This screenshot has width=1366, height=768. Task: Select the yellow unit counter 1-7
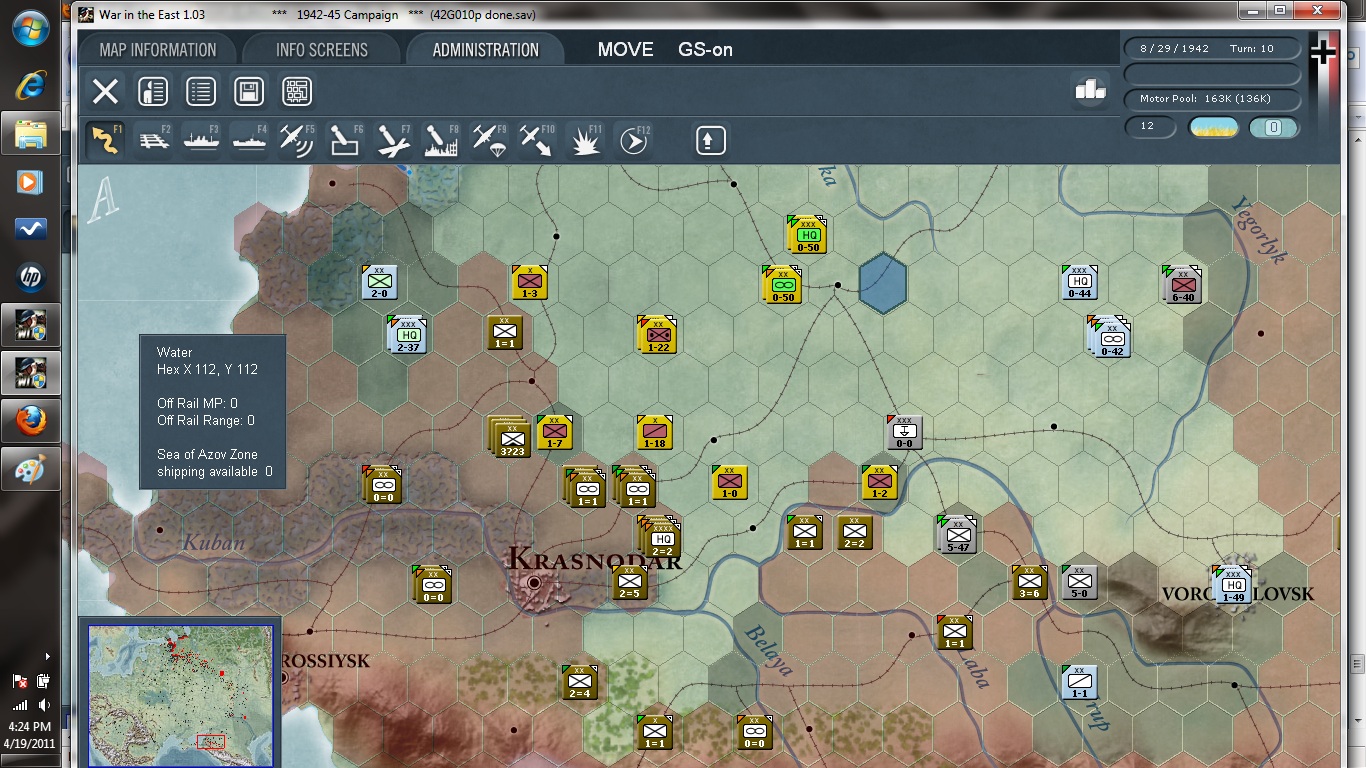point(555,432)
